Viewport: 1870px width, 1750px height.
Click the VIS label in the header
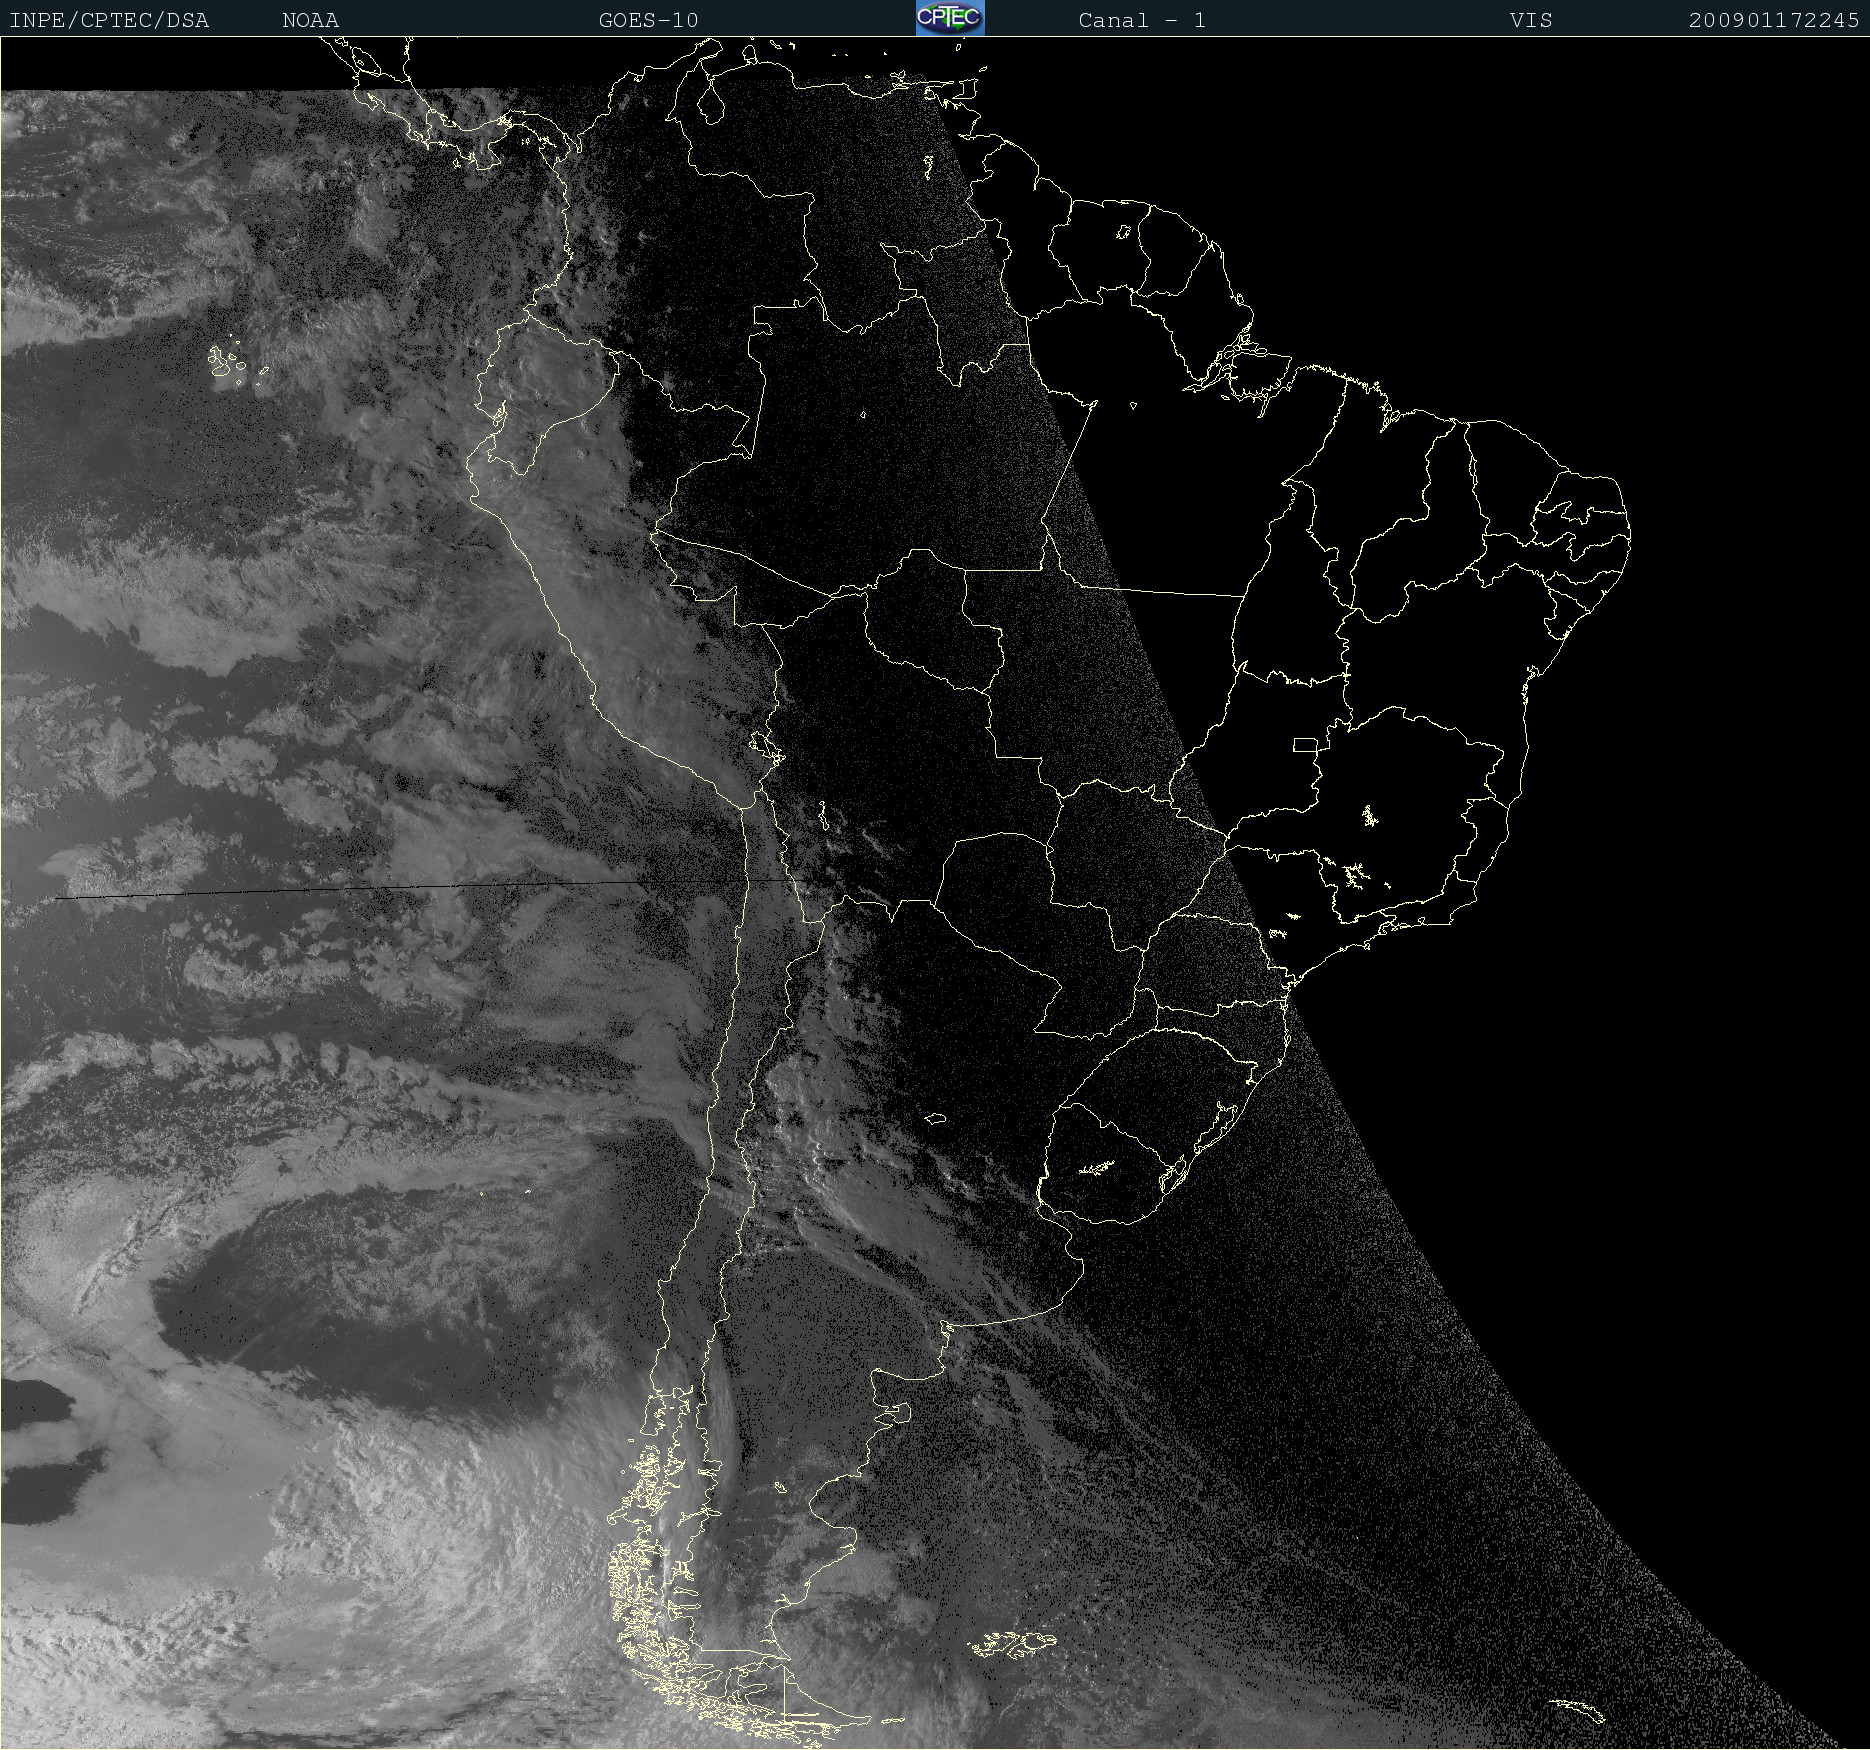[x=1531, y=20]
